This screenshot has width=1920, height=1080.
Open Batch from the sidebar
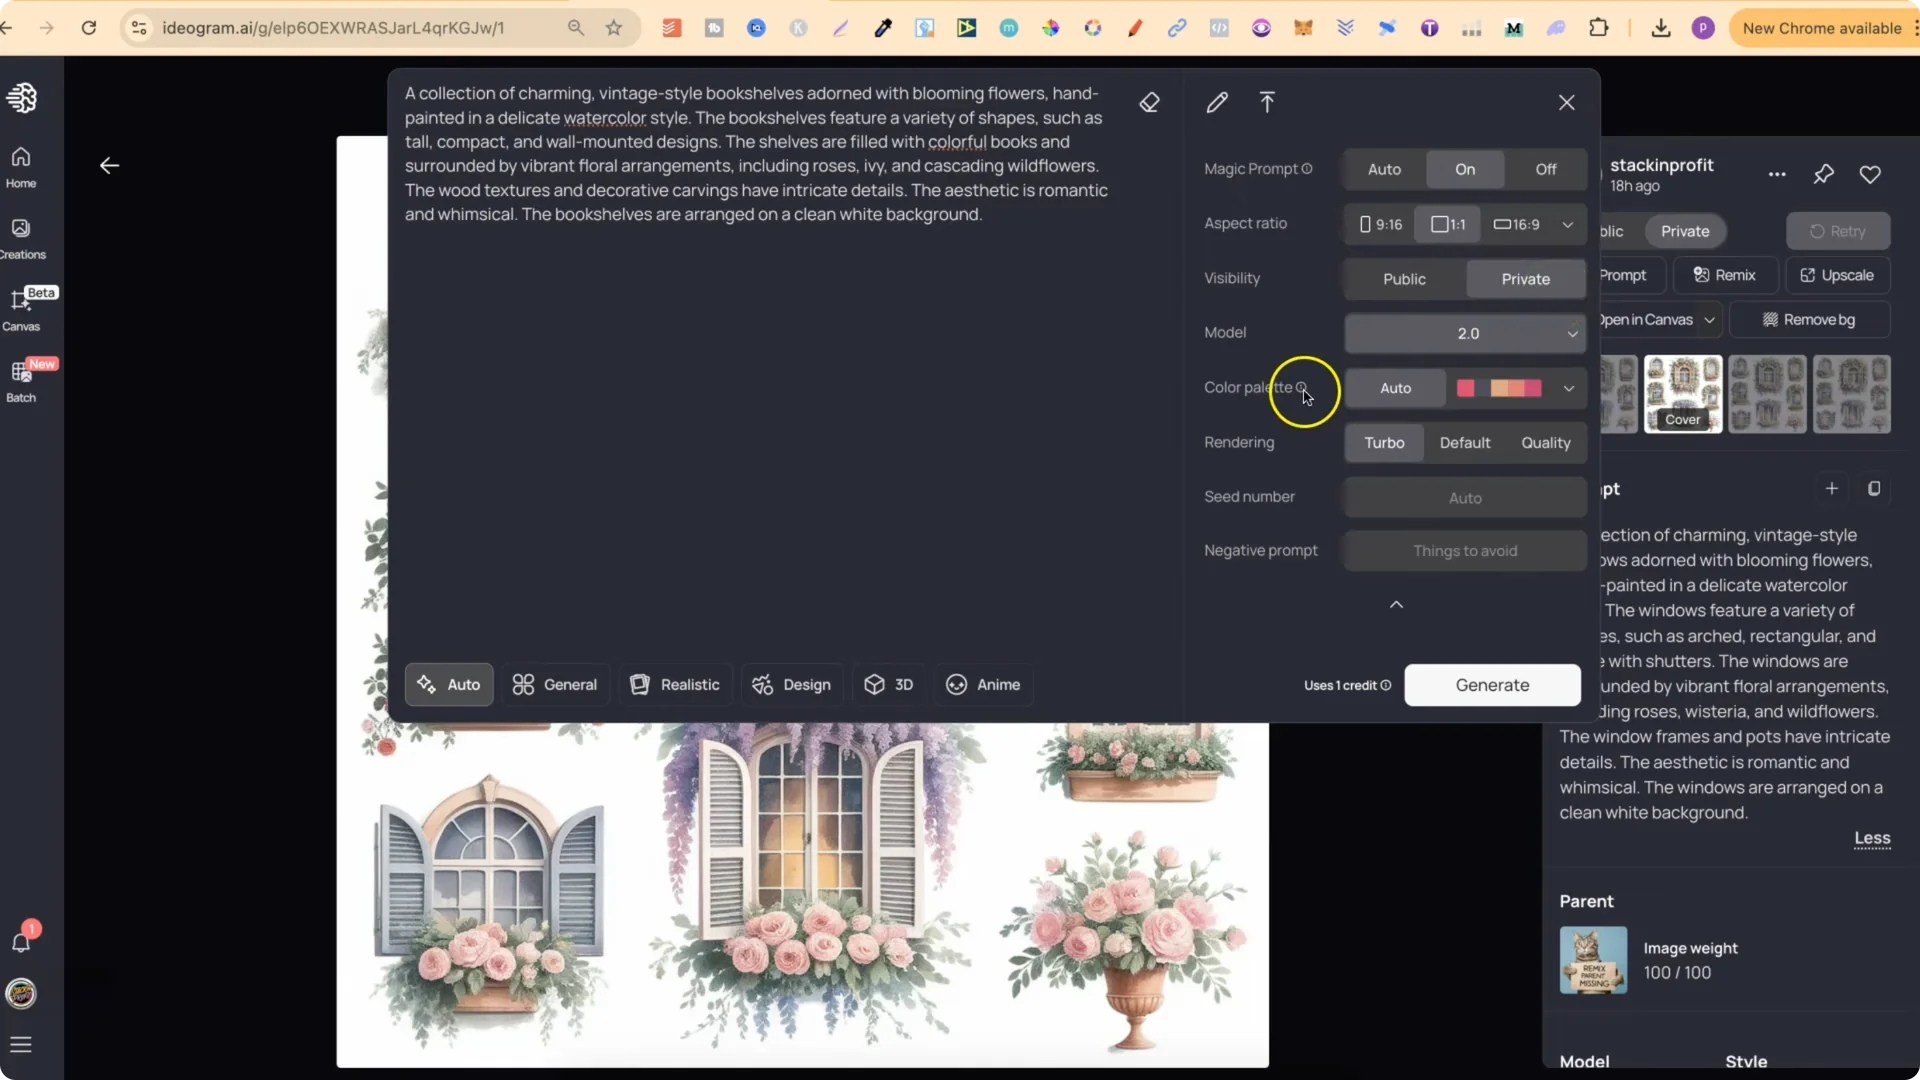click(x=21, y=381)
